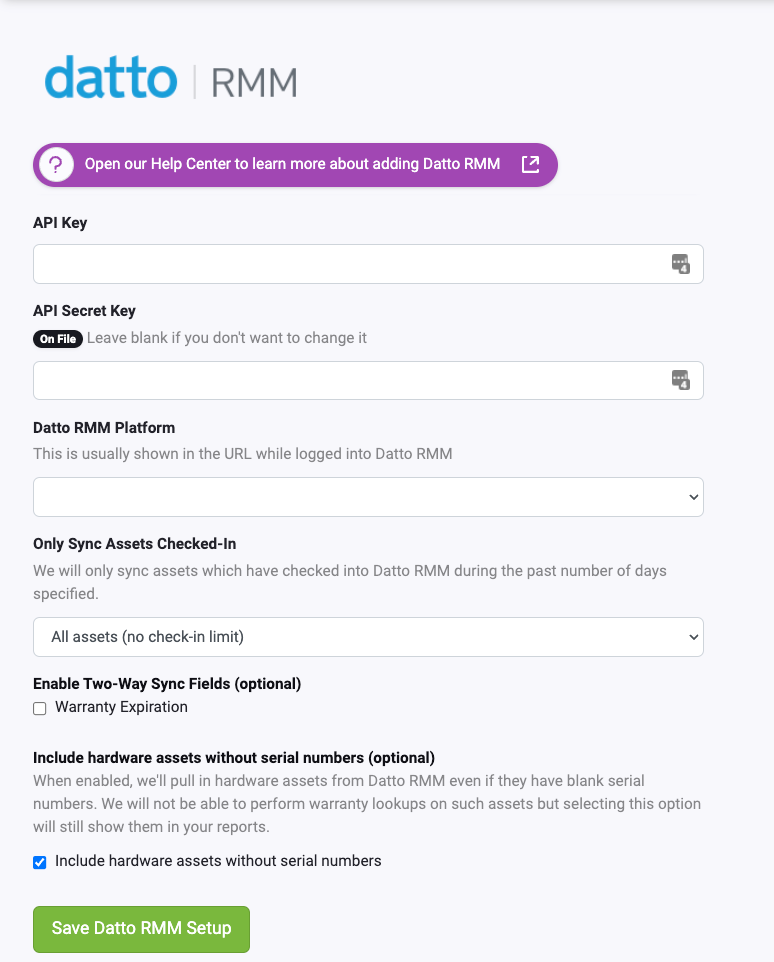Click the hardware assets checkbox label text
This screenshot has width=774, height=962.
(217, 861)
